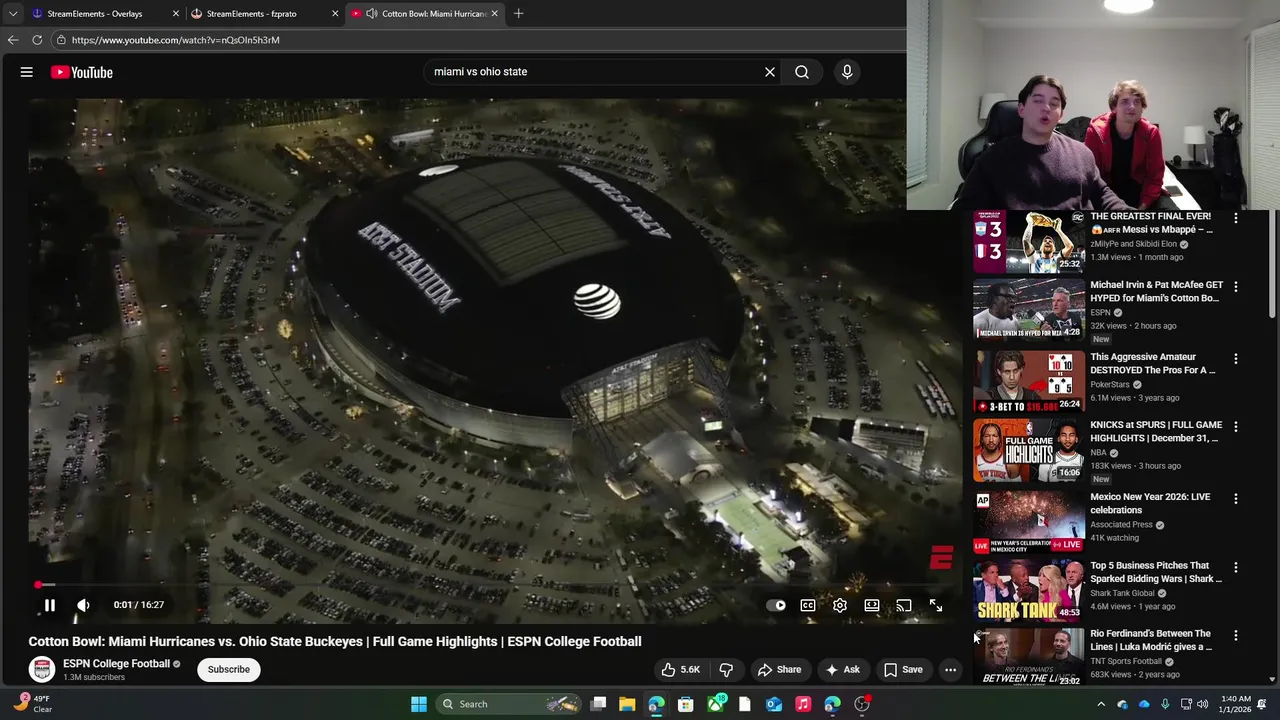Open the system volume tray icon
The height and width of the screenshot is (720, 1280).
click(x=1202, y=704)
